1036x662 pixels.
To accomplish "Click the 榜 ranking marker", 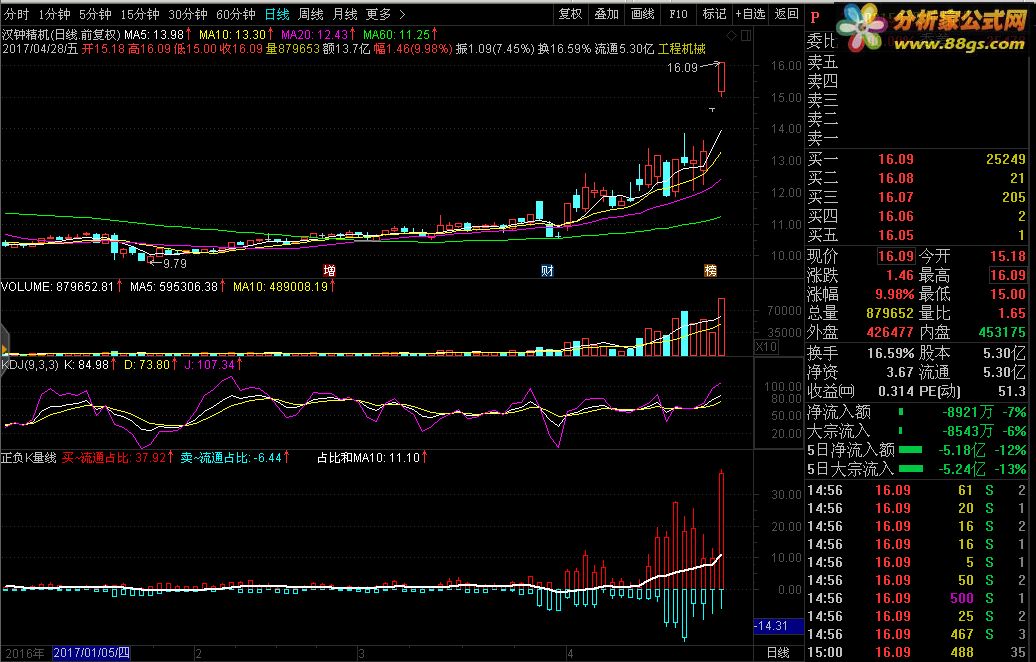I will pyautogui.click(x=710, y=270).
